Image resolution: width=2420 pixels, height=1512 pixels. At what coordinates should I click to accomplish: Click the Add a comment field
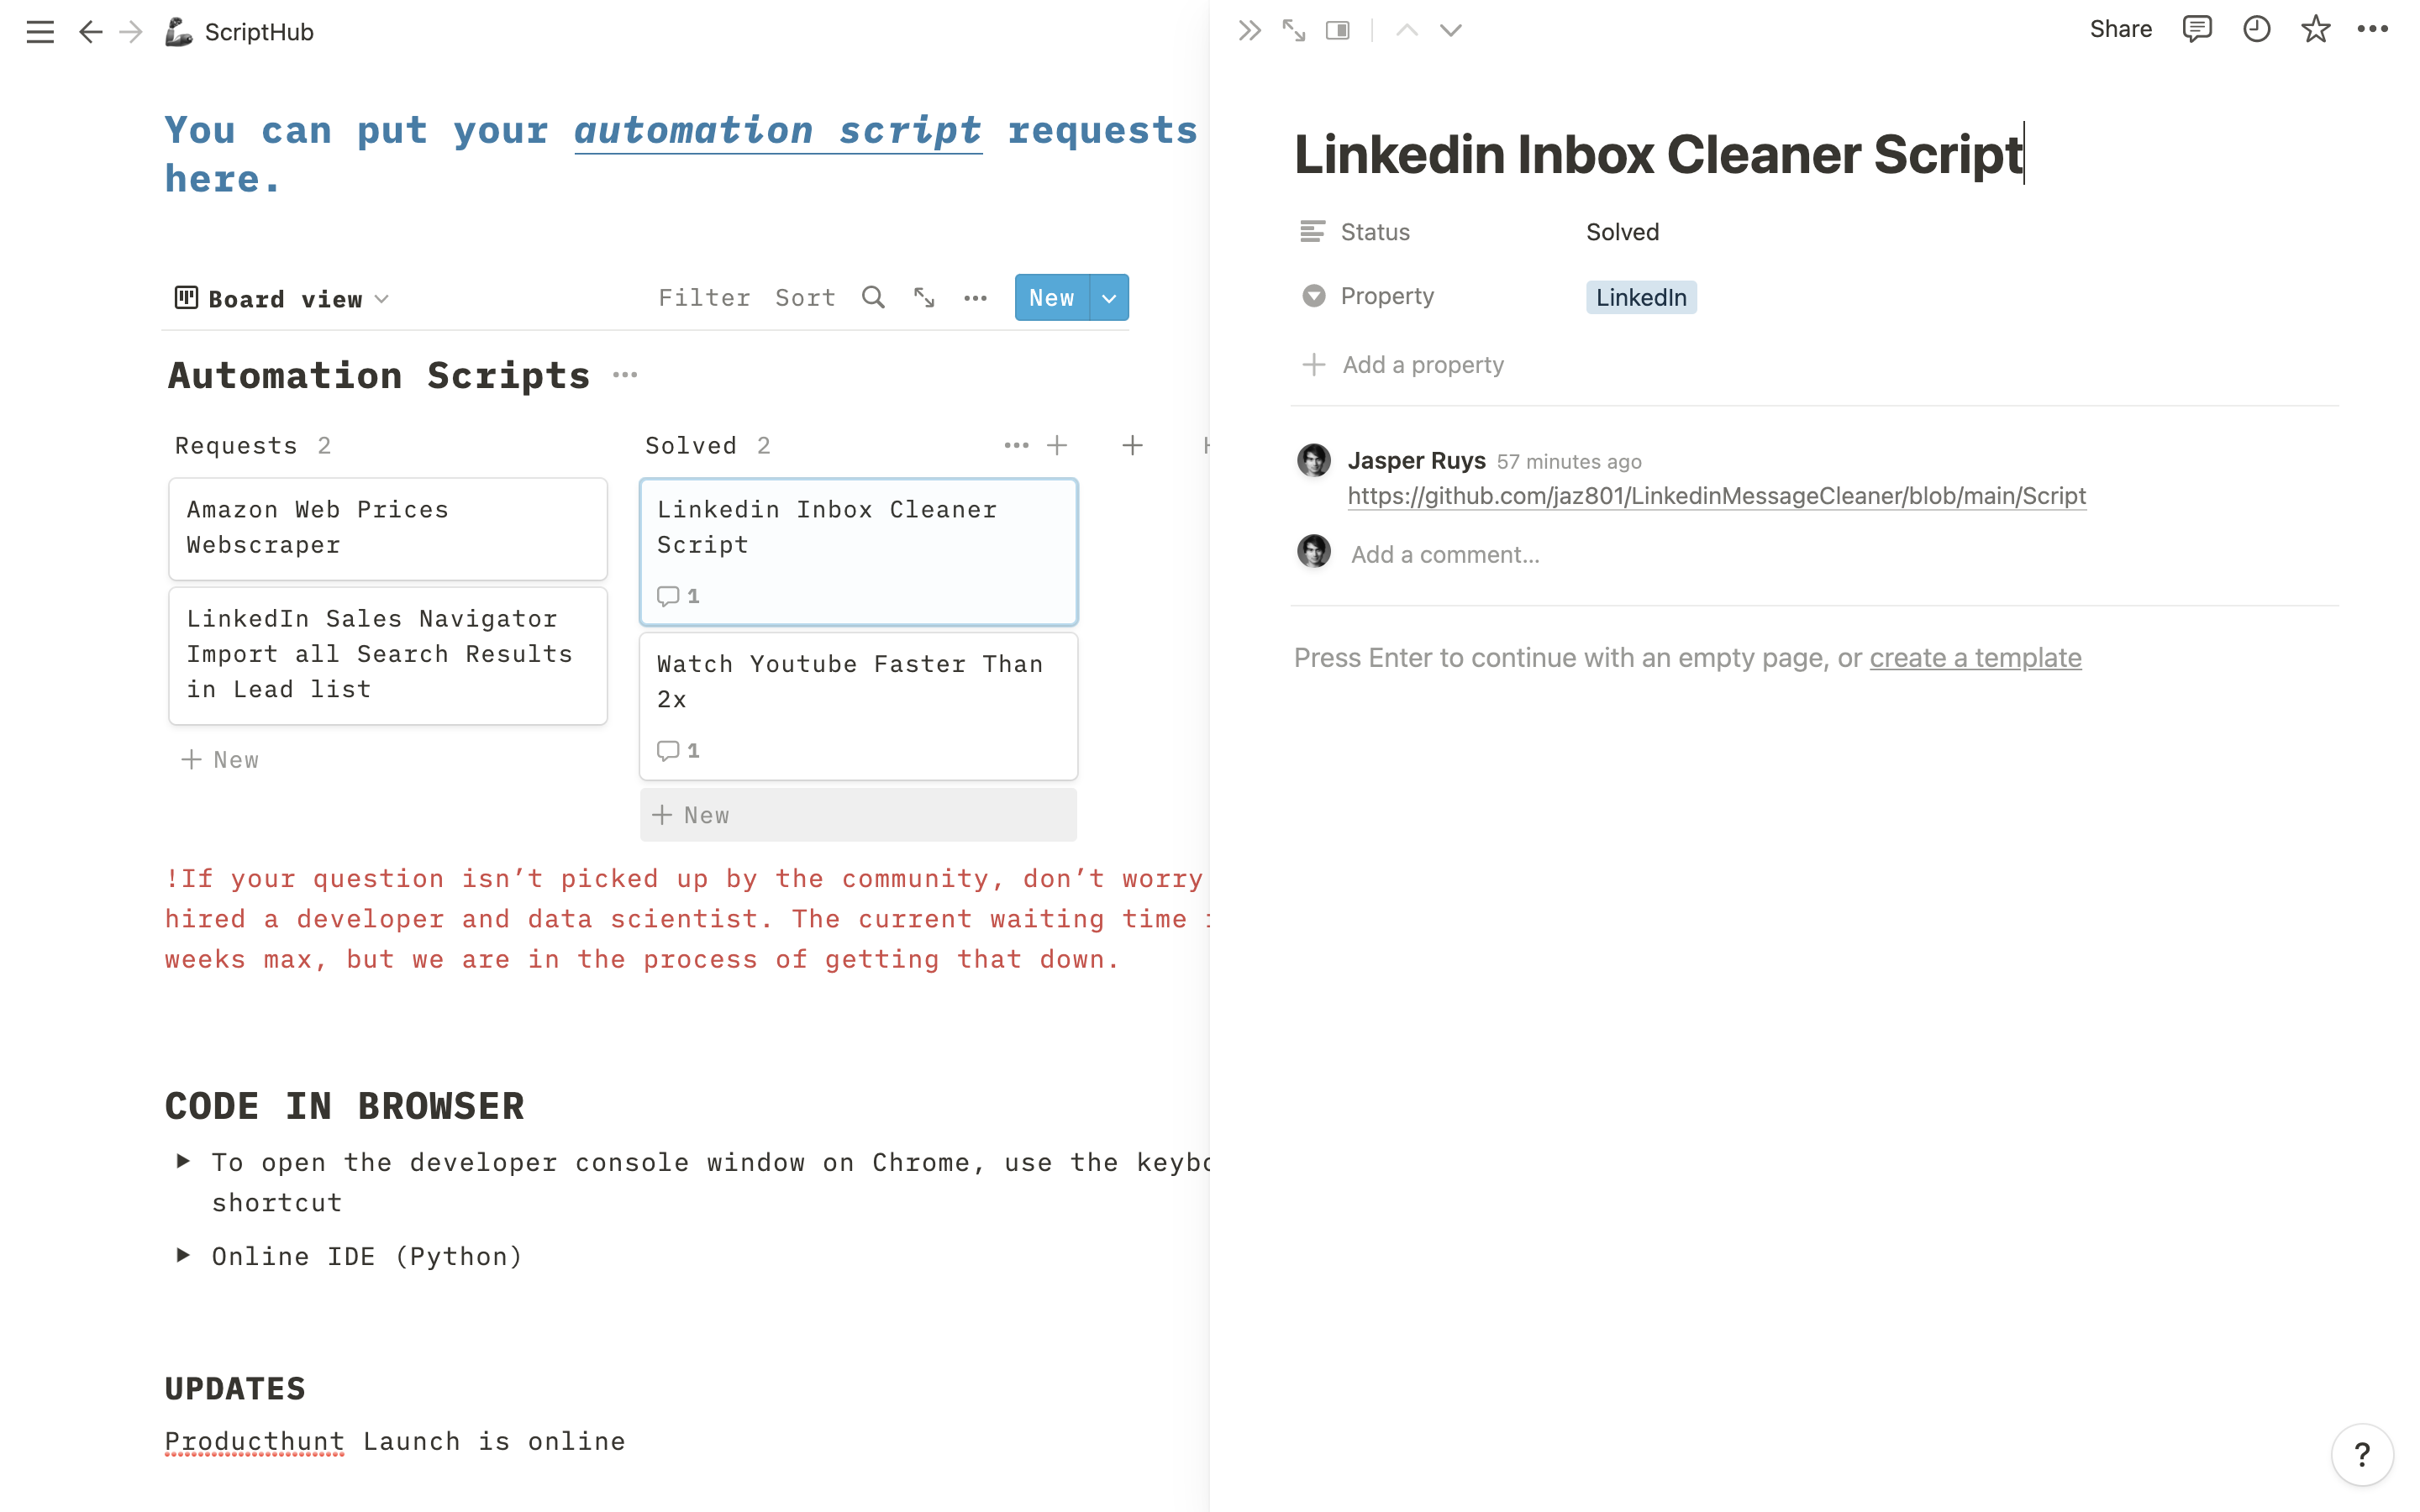[1445, 555]
